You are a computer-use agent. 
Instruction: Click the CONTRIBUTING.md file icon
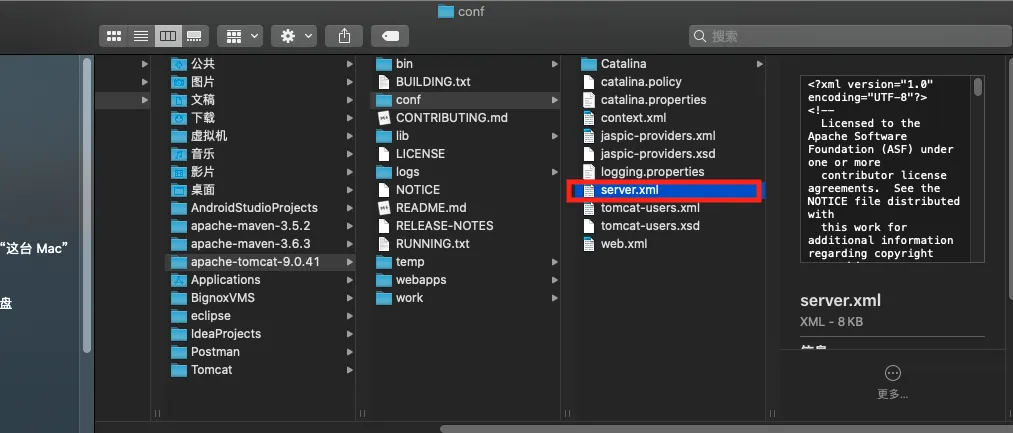coord(384,118)
